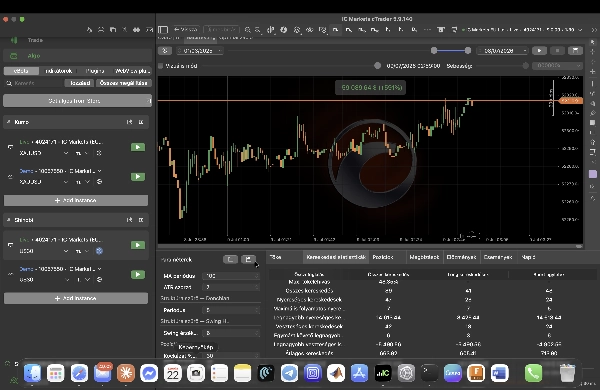Click the load parameters icon button
The width and height of the screenshot is (600, 390).
point(230,259)
